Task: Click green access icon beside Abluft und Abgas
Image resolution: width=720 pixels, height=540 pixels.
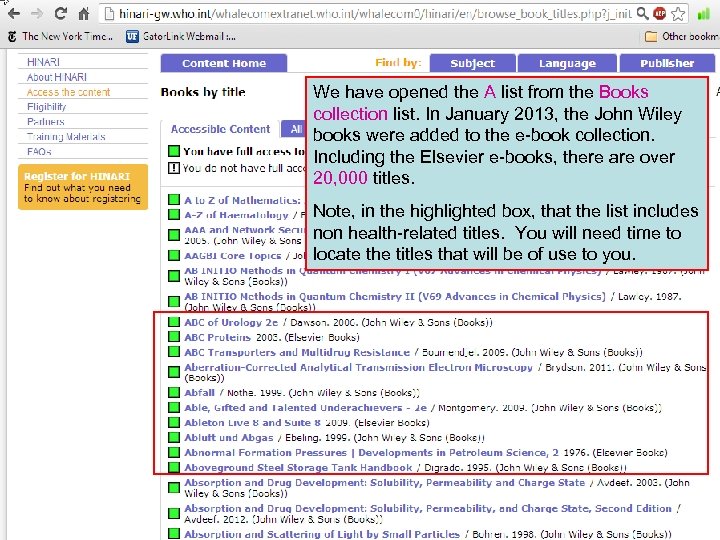Action: 174,437
